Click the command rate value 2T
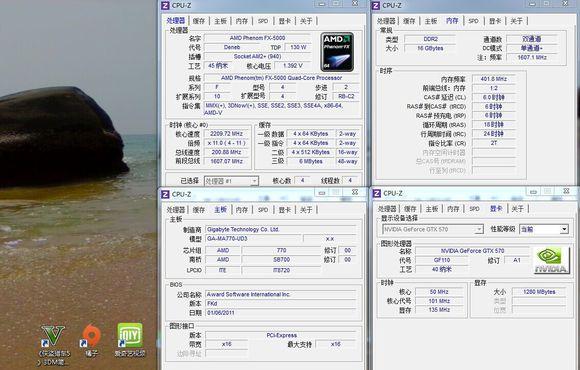This screenshot has width=580, height=370. coord(494,143)
